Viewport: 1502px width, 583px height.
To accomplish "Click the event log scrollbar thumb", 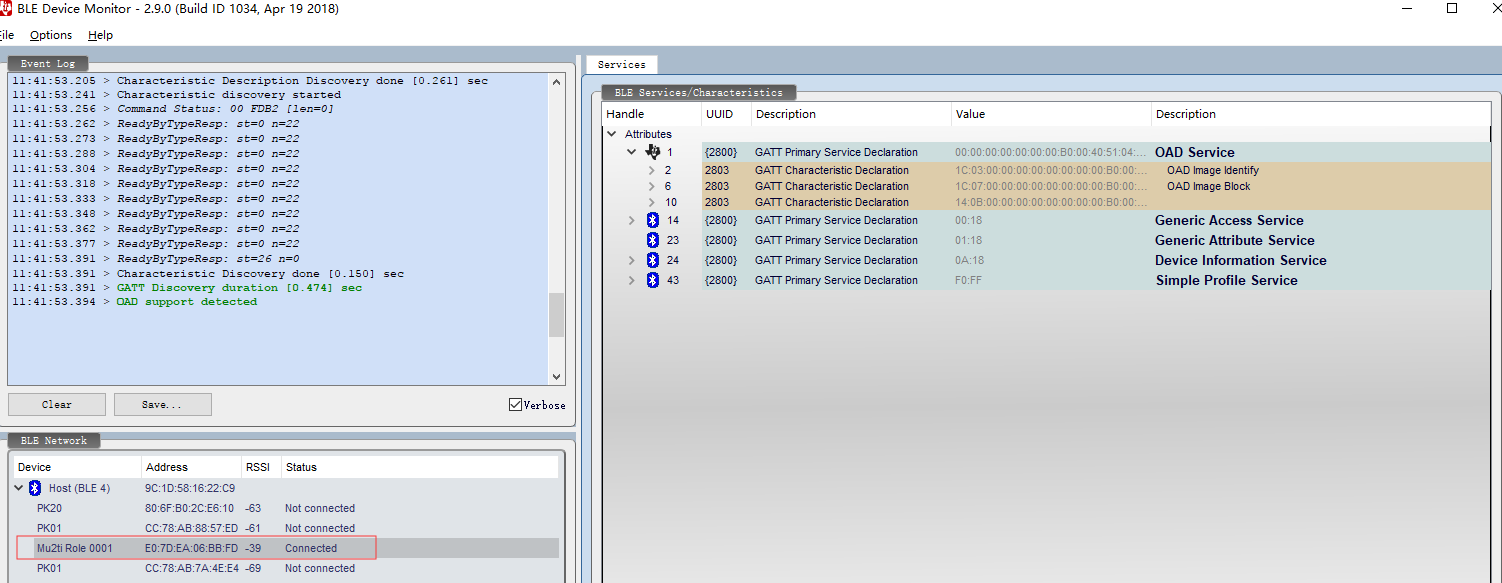I will click(x=557, y=315).
